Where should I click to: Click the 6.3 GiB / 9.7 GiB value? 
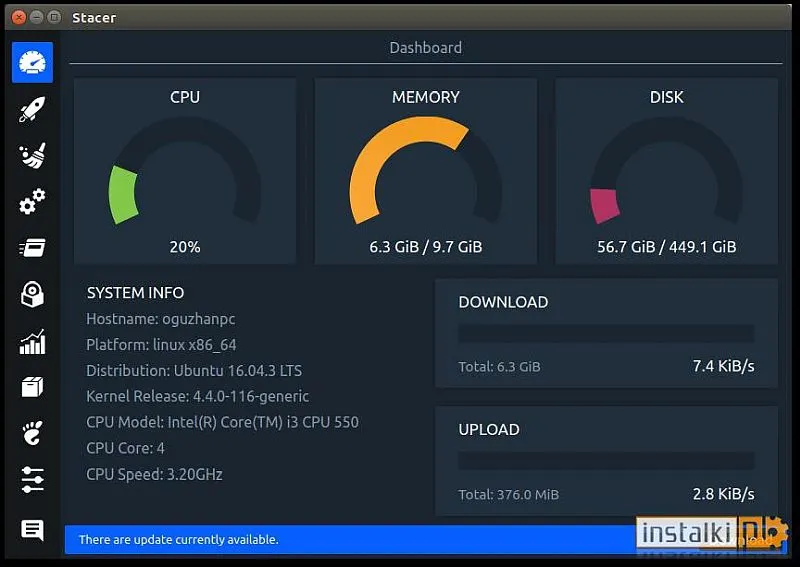[426, 247]
